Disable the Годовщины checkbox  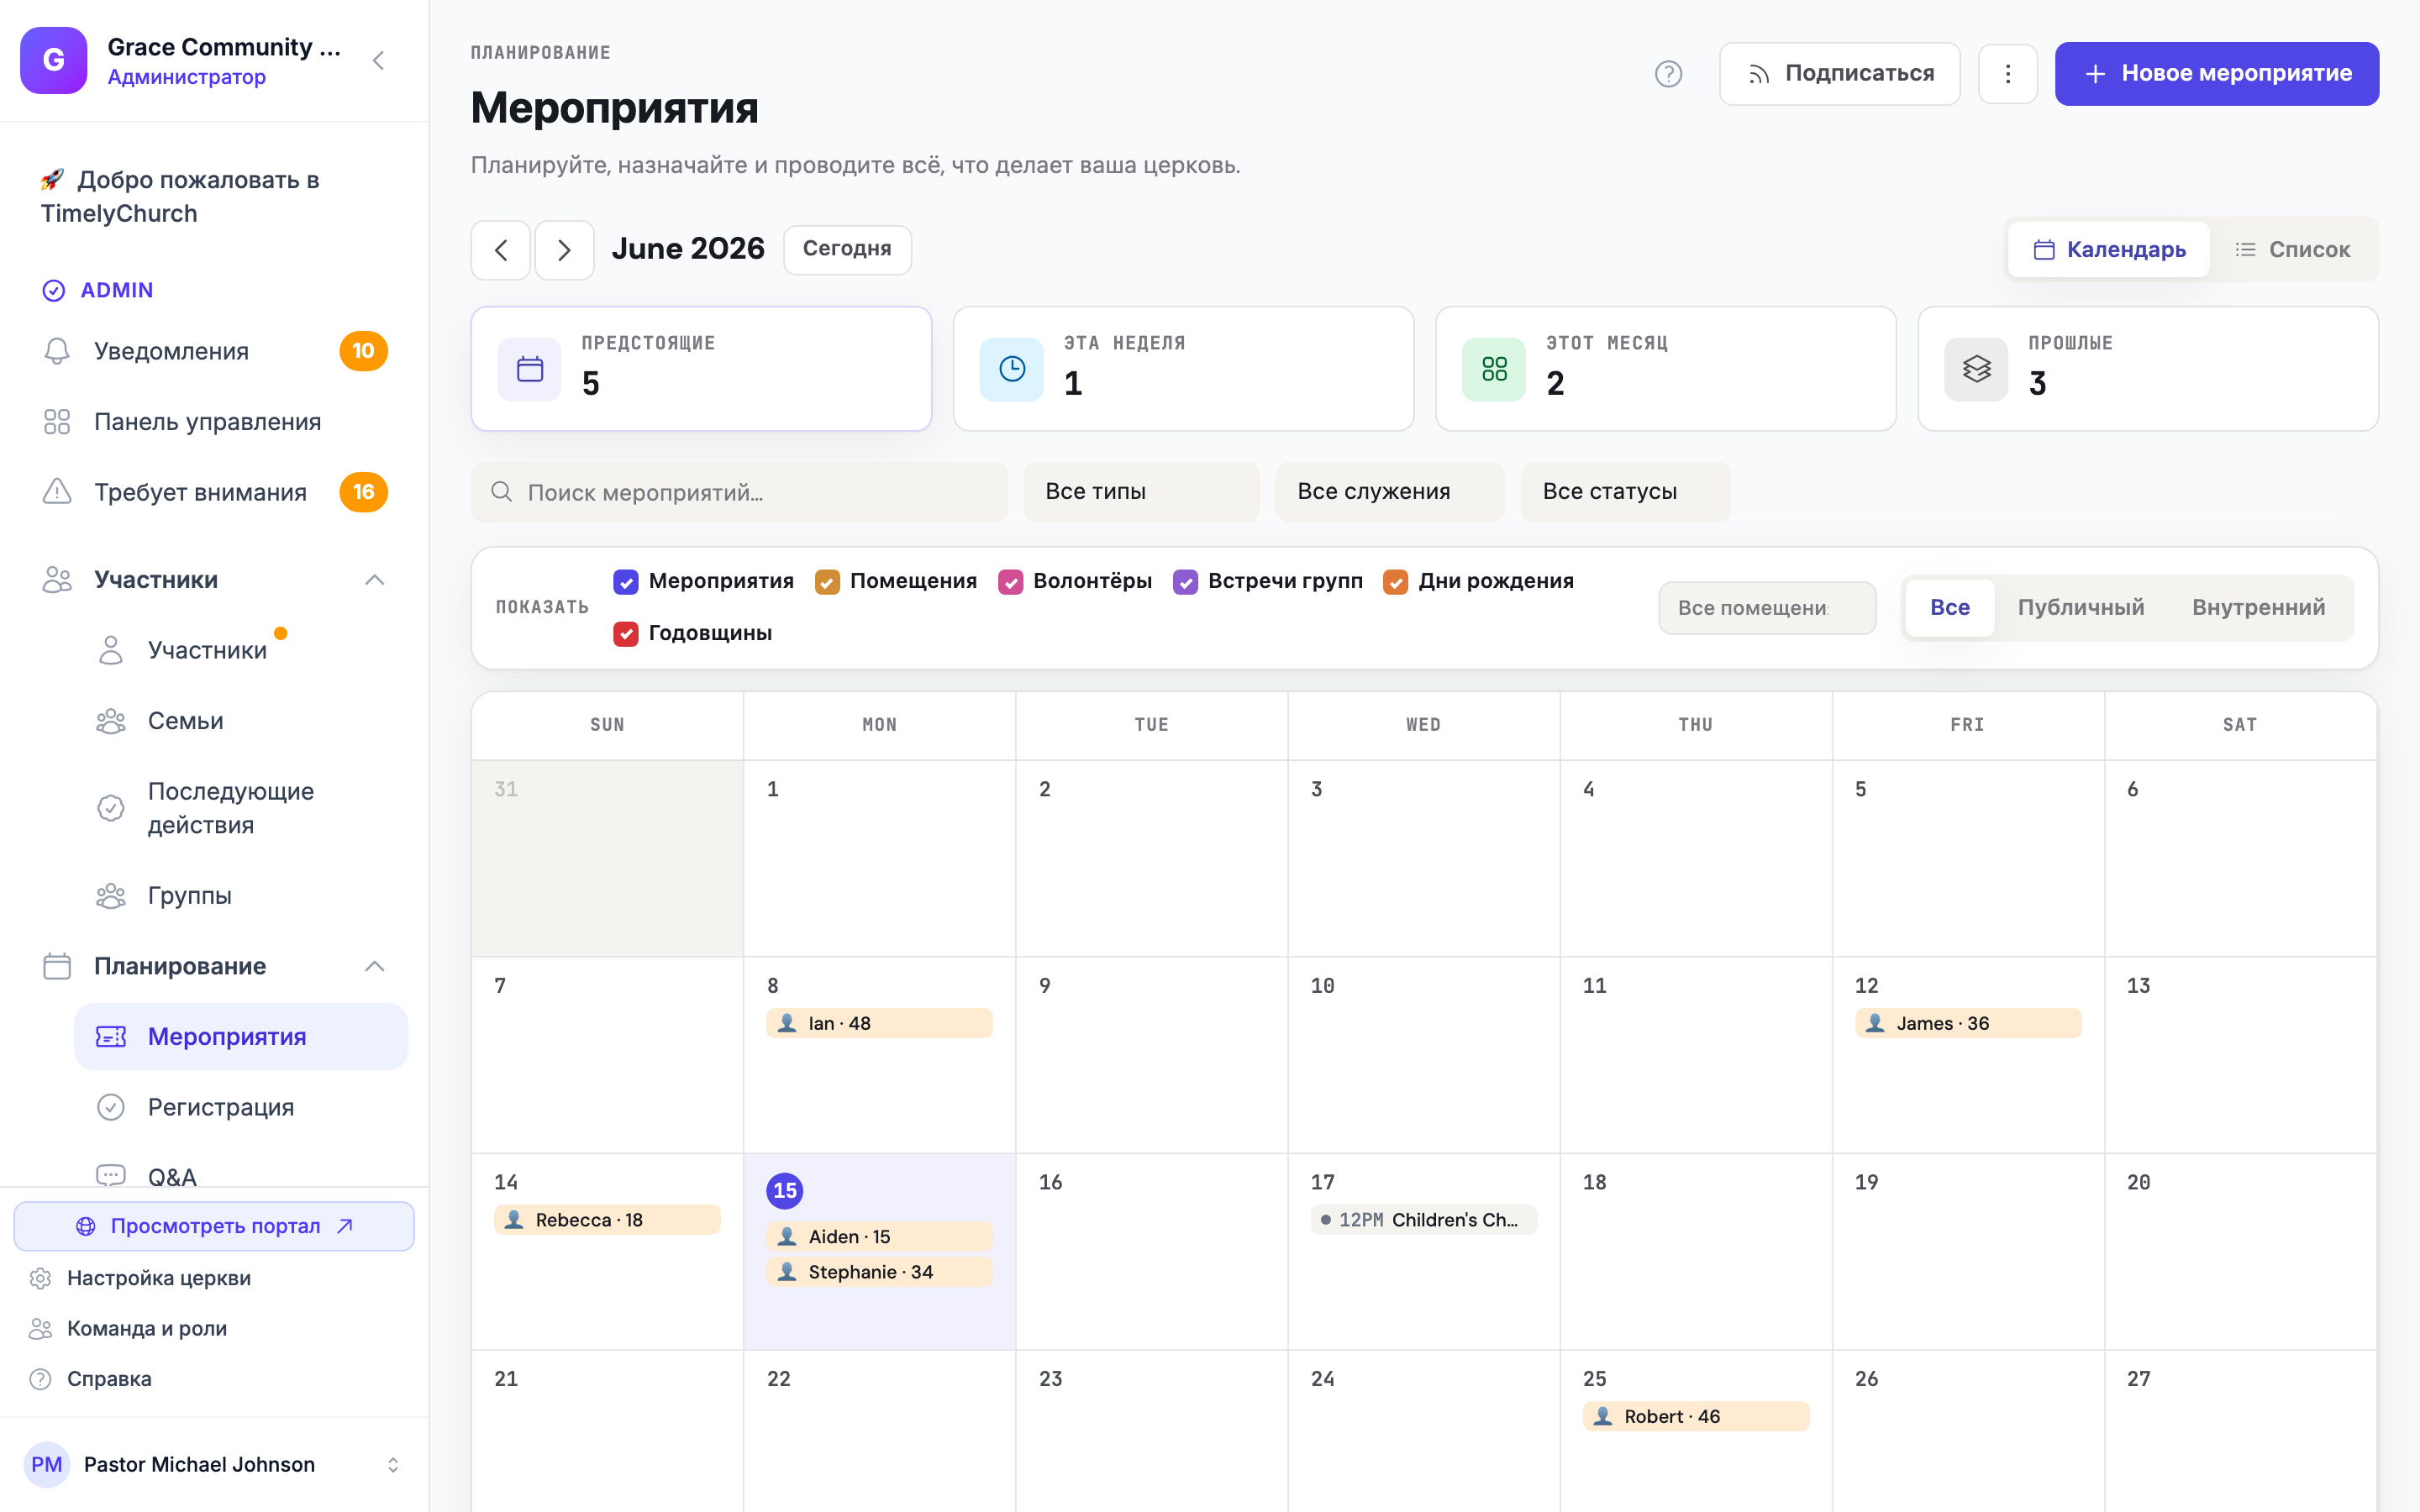(626, 634)
